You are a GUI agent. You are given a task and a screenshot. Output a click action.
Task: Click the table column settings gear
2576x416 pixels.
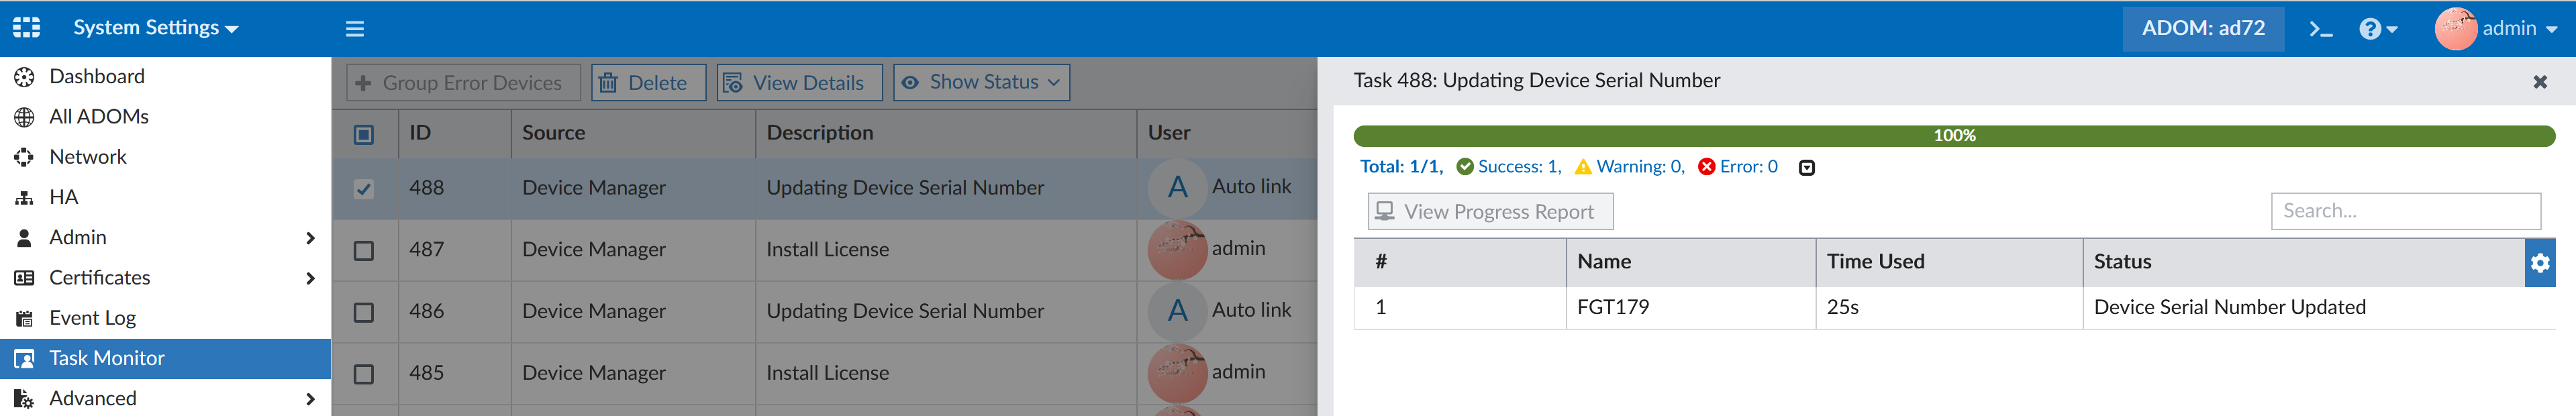click(x=2539, y=263)
